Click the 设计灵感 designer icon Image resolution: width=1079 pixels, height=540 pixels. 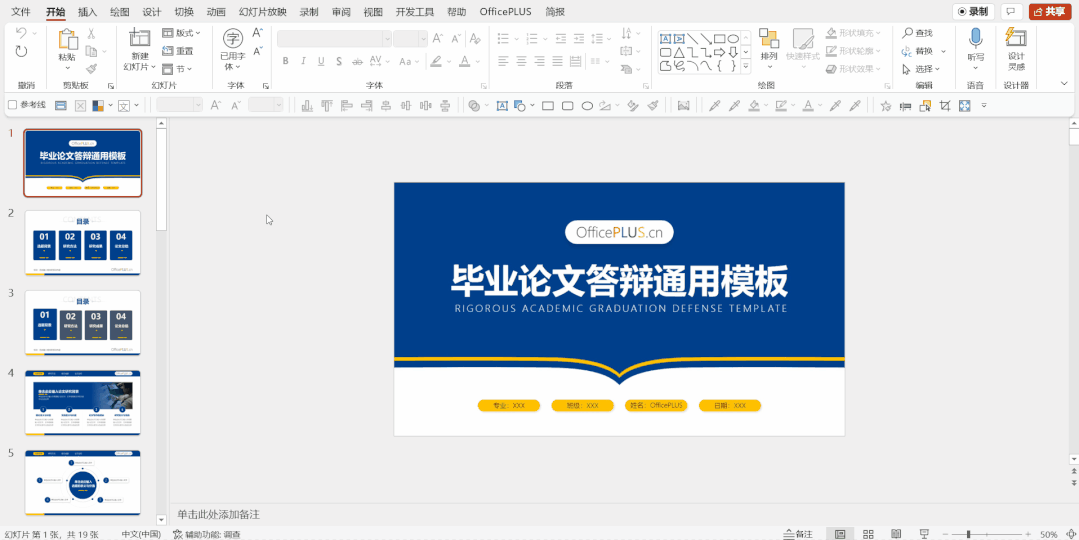tap(1016, 38)
